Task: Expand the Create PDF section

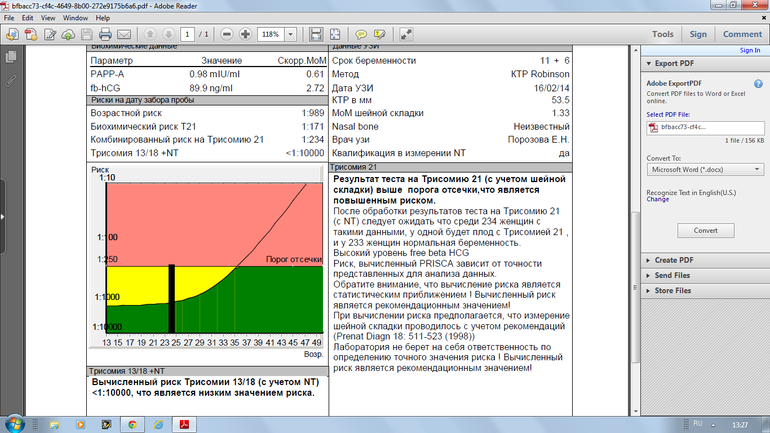Action: tap(649, 260)
